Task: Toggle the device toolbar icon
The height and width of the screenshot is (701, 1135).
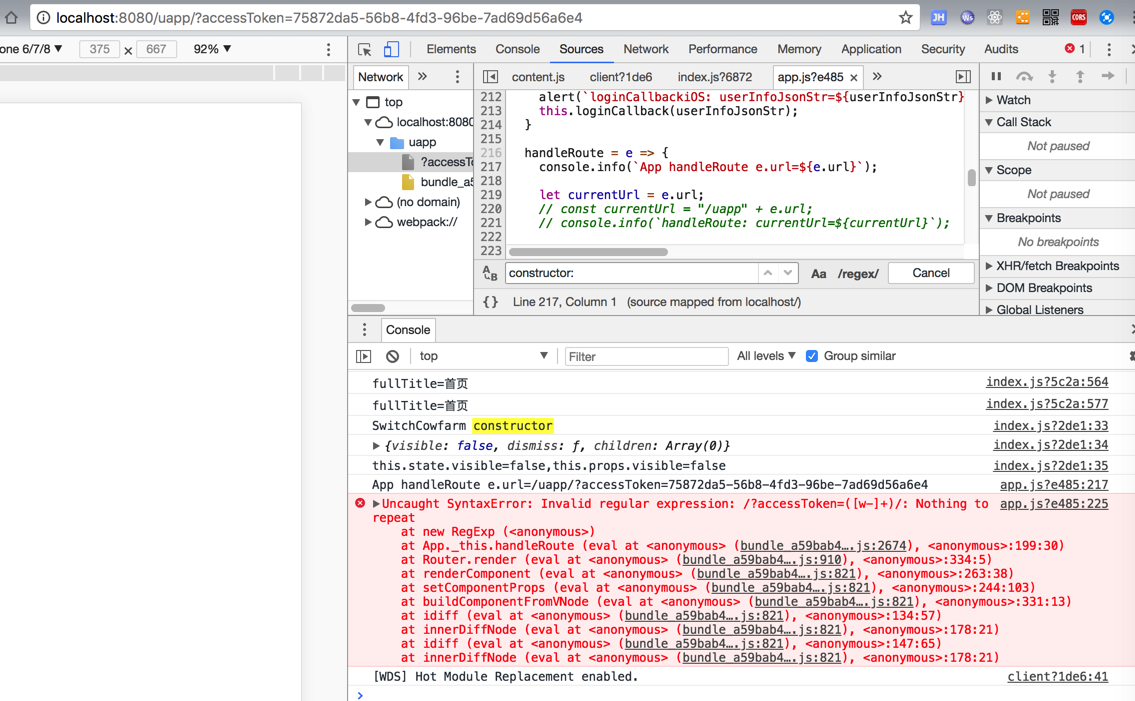Action: (391, 49)
